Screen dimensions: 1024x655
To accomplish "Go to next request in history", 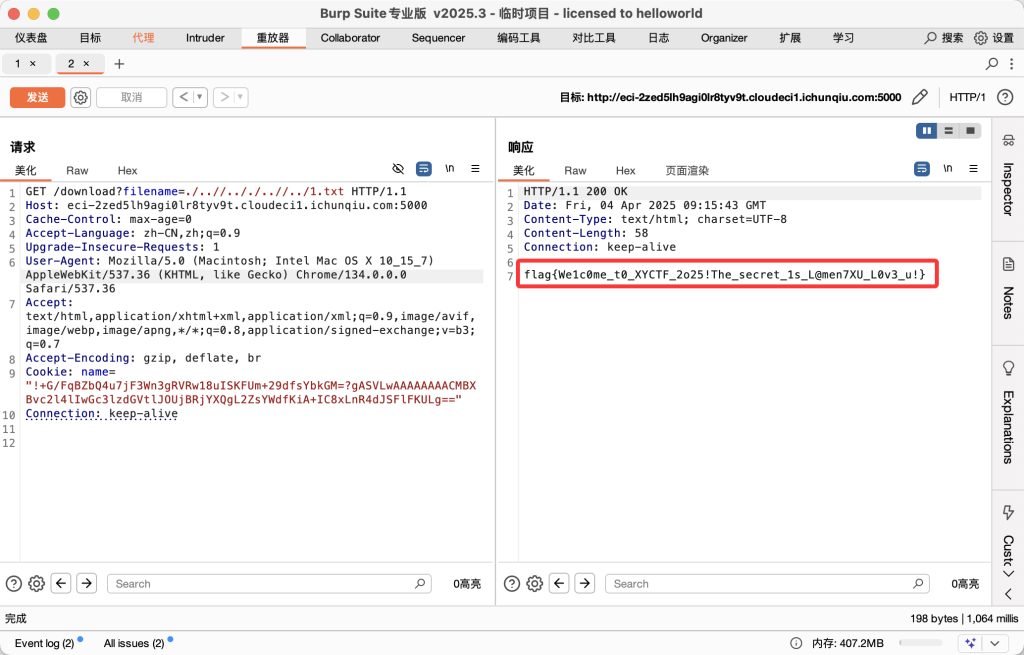I will pos(224,97).
